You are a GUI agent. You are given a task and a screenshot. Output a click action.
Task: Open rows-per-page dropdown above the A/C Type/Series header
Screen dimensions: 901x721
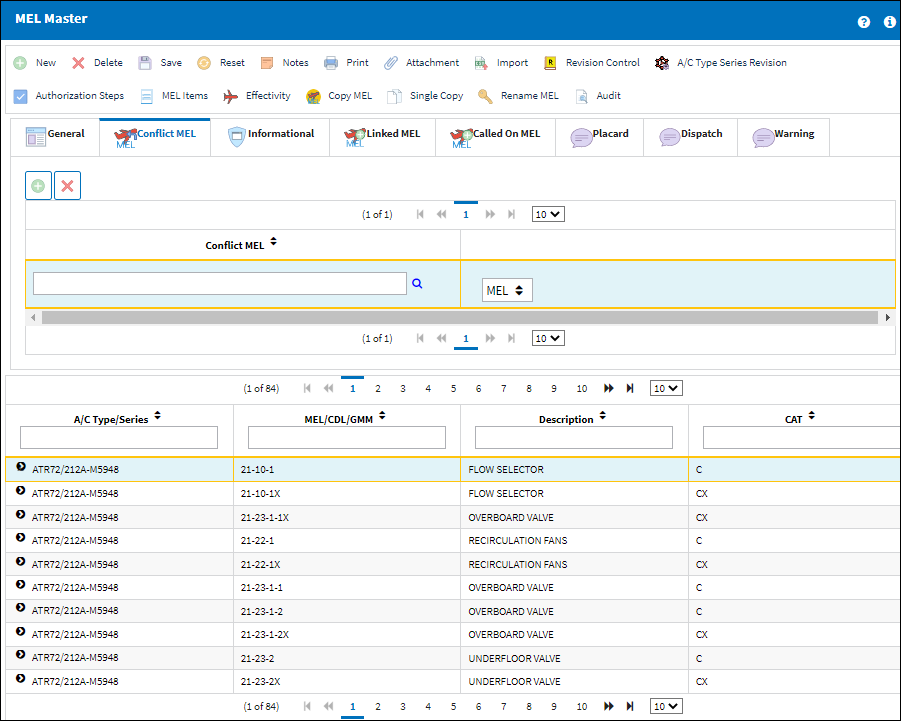coord(667,388)
